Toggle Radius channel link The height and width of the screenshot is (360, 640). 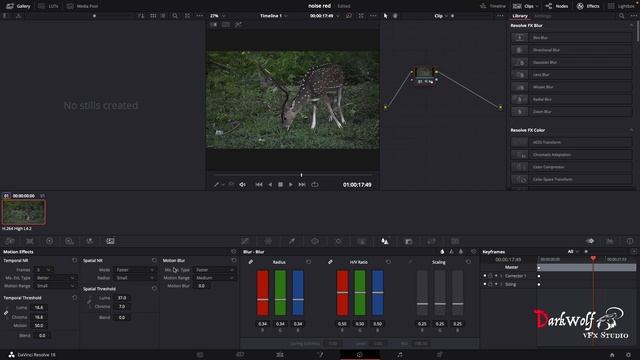pos(251,262)
